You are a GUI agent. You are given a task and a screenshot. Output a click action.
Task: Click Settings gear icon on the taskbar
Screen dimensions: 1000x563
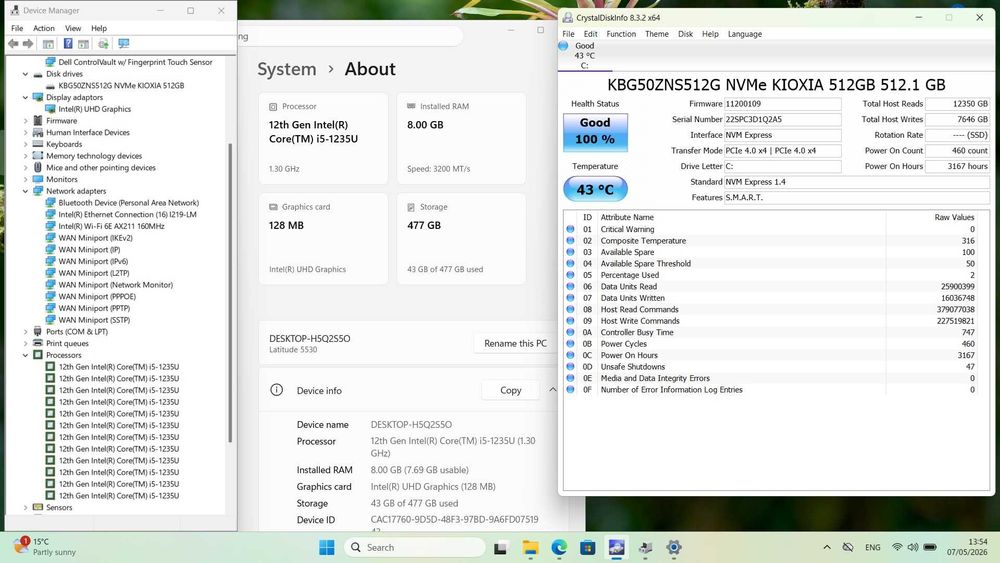[674, 547]
